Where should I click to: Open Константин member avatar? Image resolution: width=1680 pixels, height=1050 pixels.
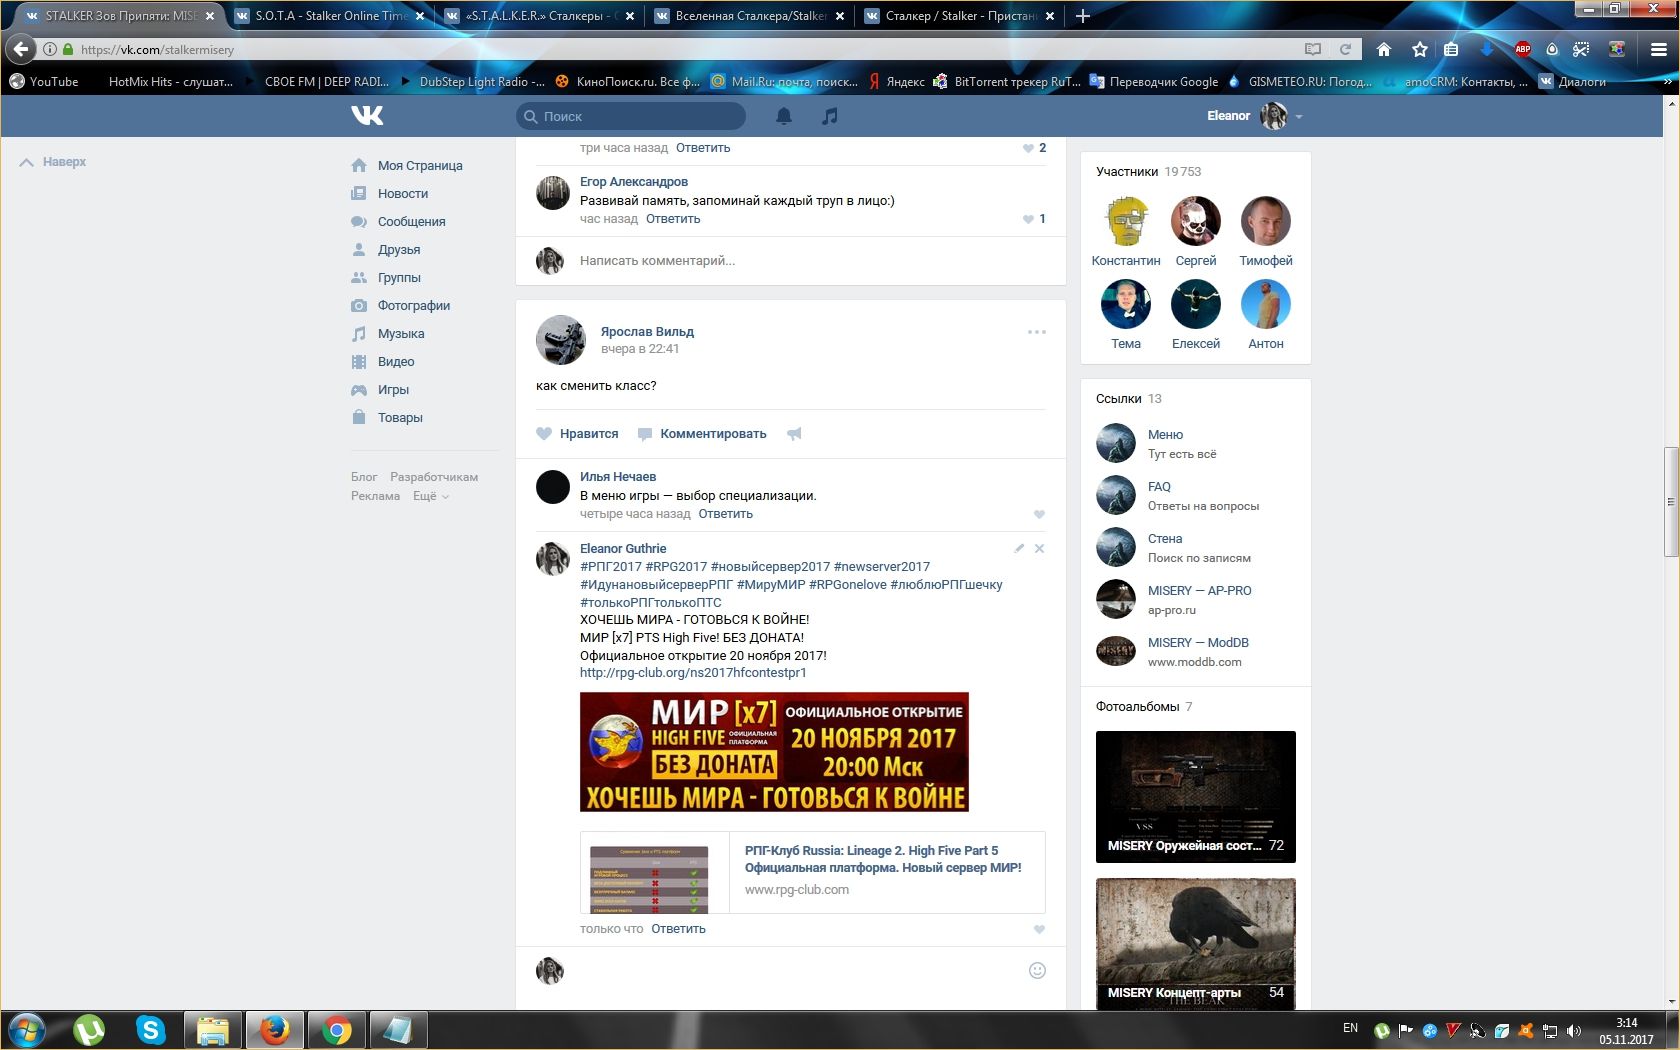(x=1126, y=221)
